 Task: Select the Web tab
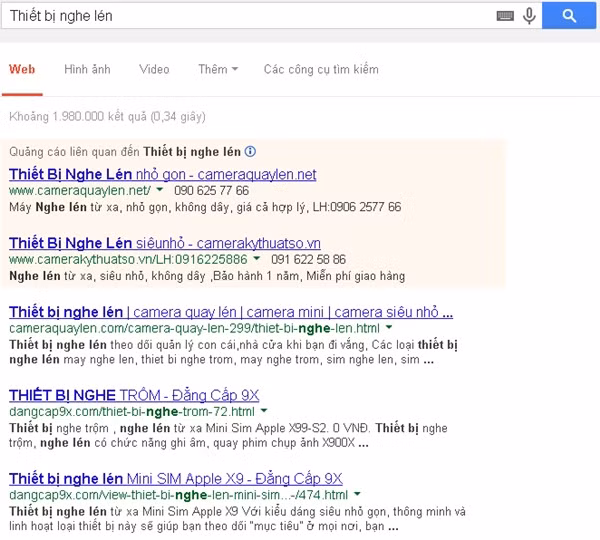[x=22, y=69]
